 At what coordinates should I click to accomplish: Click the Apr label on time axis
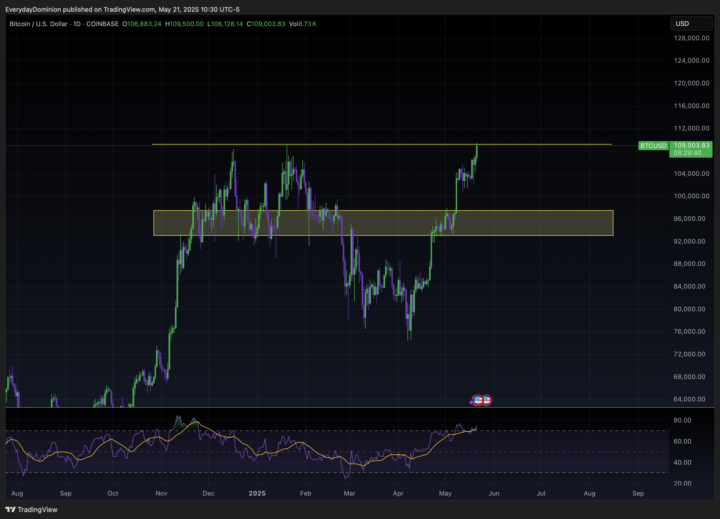pos(398,493)
